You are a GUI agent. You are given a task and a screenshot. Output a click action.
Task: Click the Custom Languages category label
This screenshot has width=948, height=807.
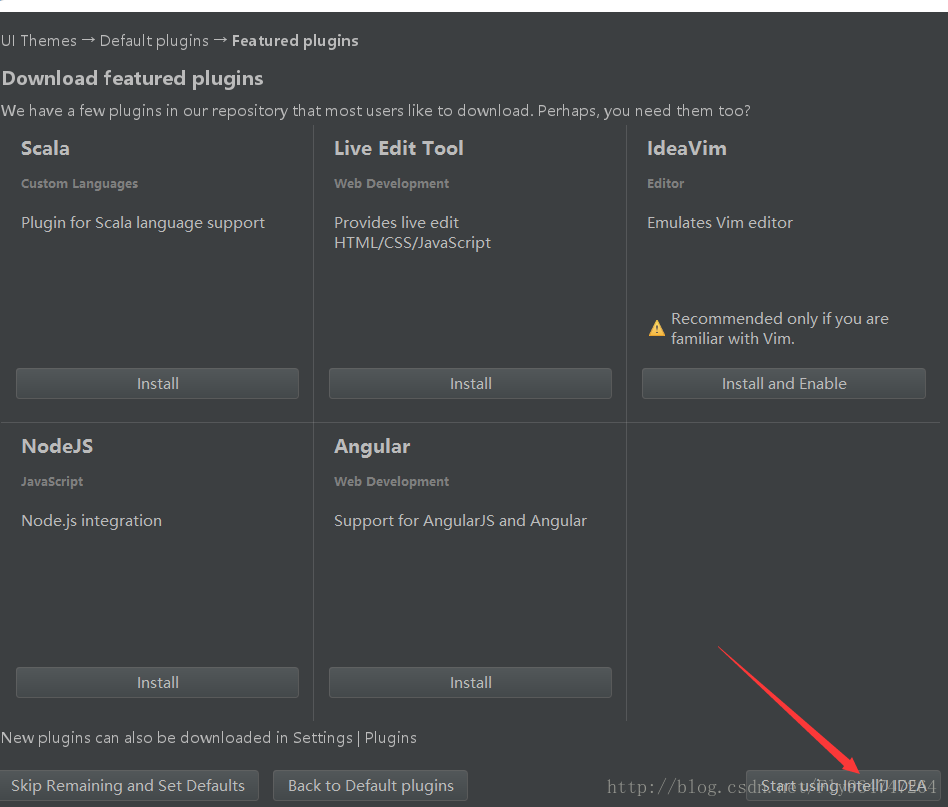(80, 184)
